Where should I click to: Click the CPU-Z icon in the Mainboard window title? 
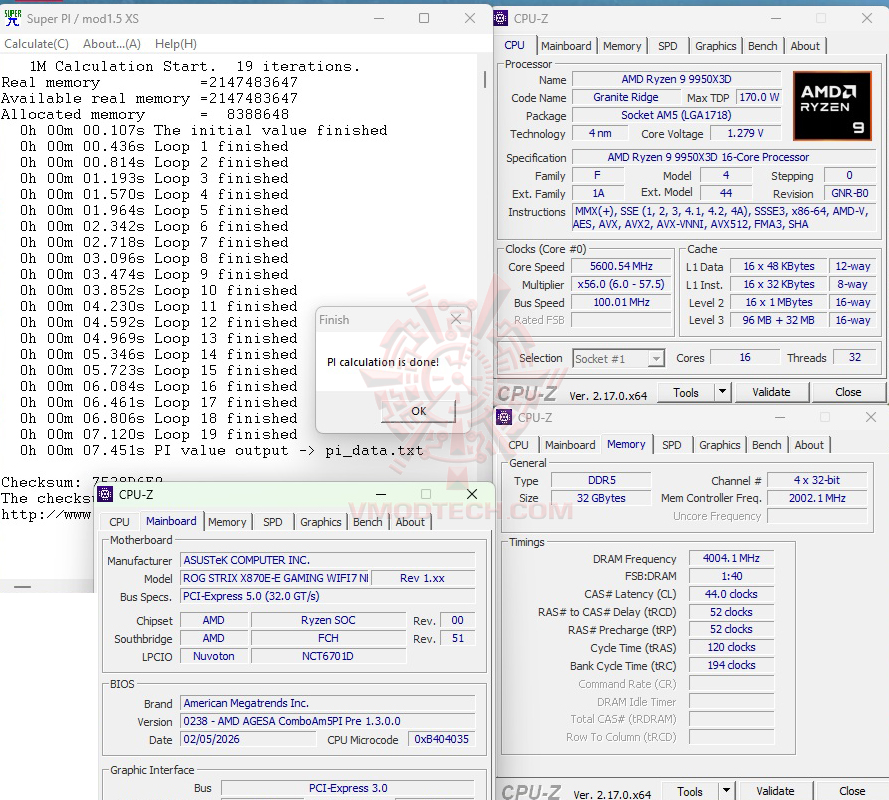(105, 494)
